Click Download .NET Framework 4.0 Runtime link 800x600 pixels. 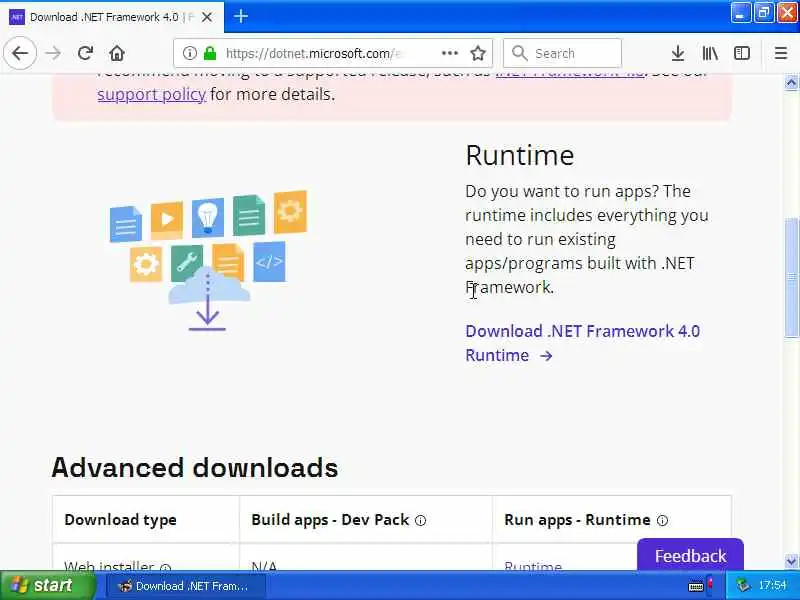[582, 343]
